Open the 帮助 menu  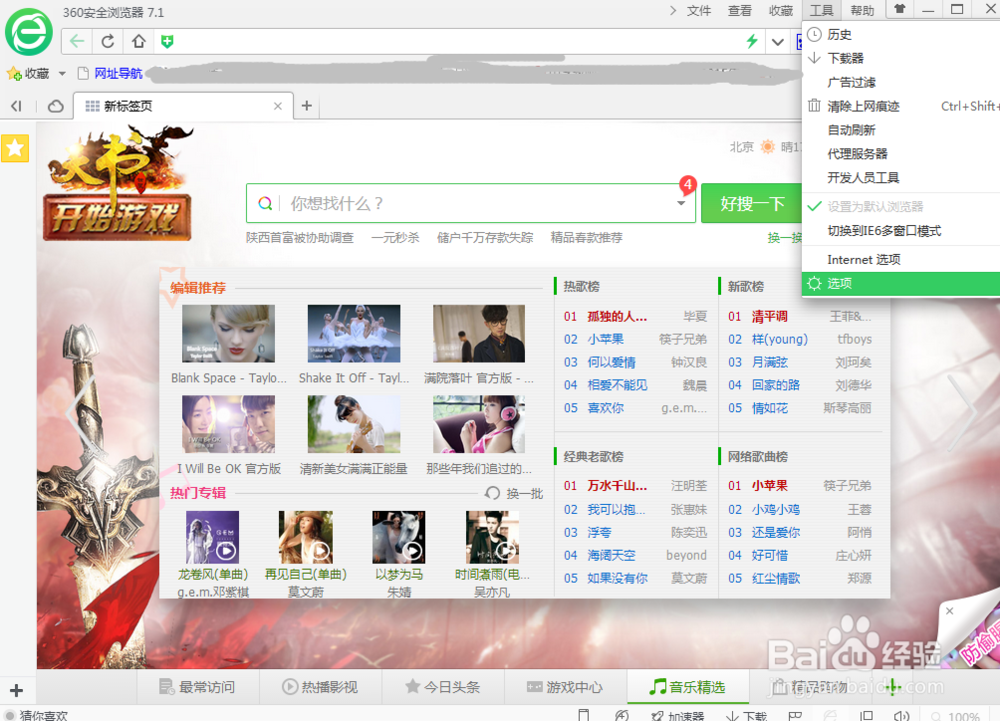862,11
